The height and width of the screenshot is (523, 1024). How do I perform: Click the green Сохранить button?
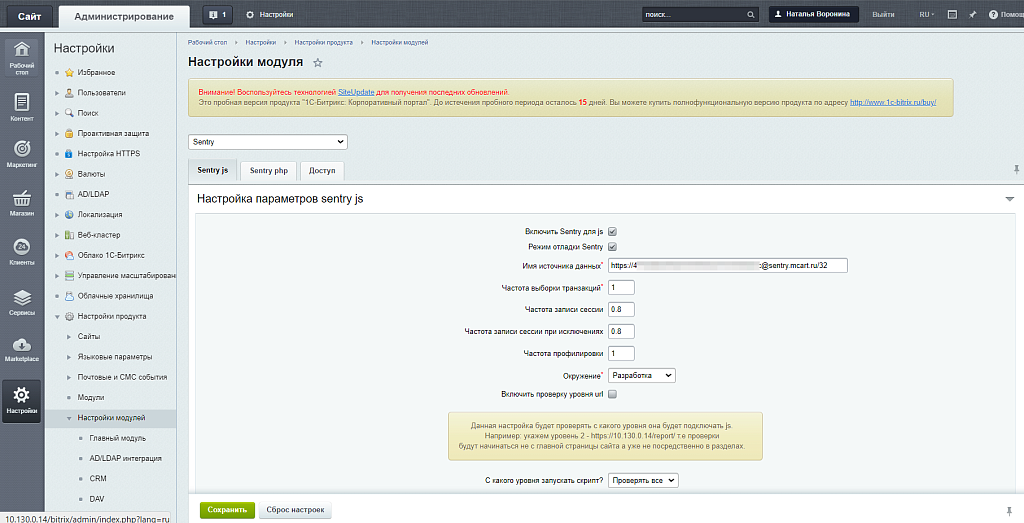[x=227, y=509]
